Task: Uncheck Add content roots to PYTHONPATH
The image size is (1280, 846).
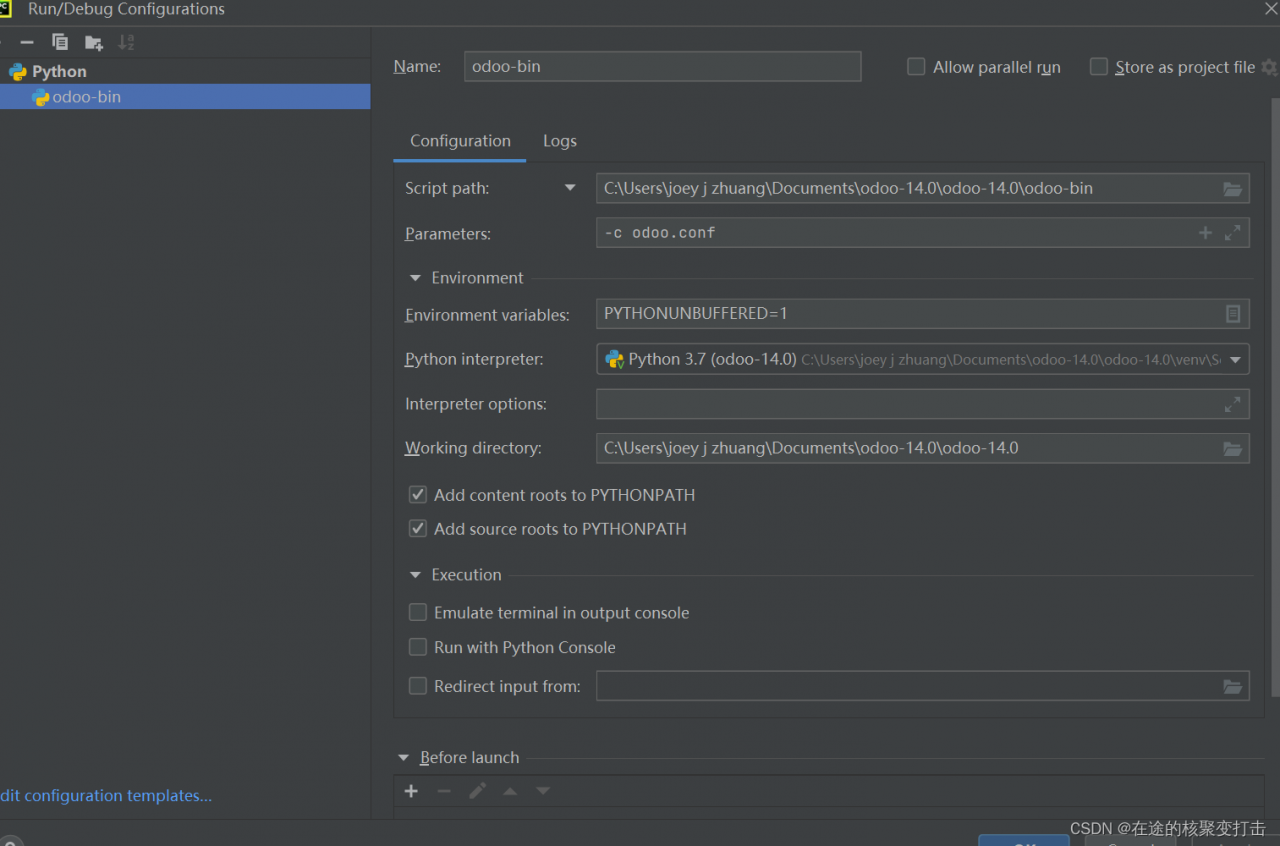Action: 418,495
